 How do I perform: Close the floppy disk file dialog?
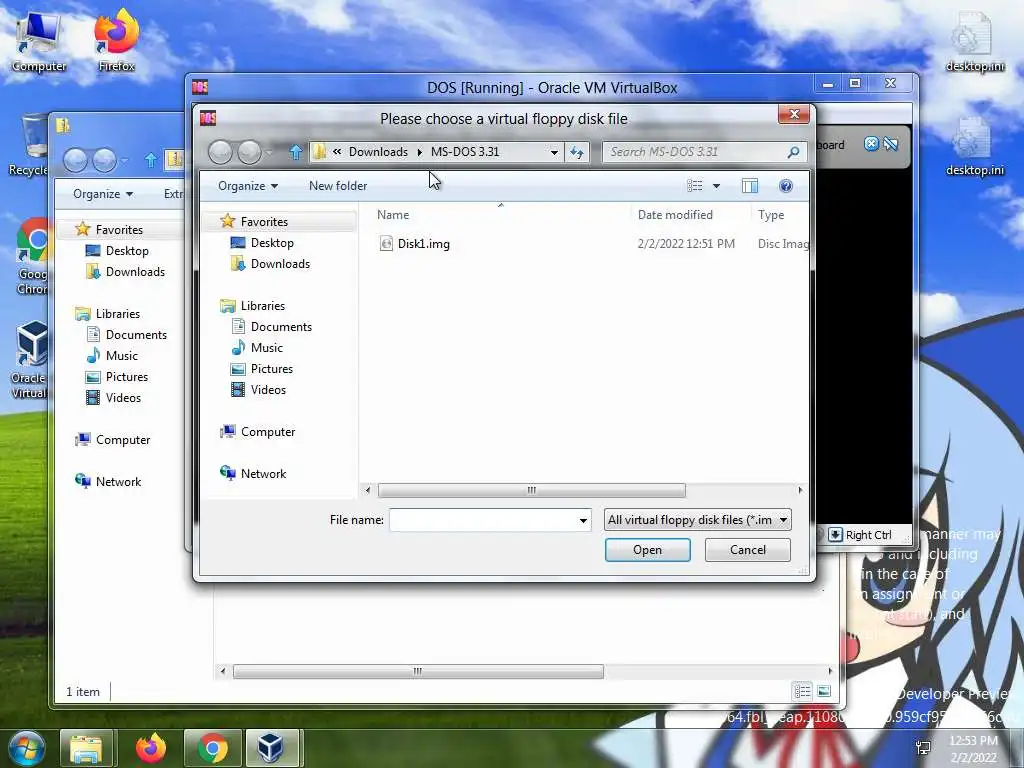(x=794, y=114)
